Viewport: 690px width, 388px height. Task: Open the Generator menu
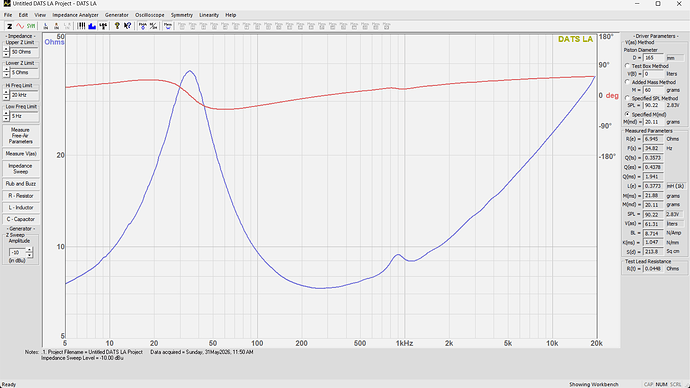click(117, 15)
